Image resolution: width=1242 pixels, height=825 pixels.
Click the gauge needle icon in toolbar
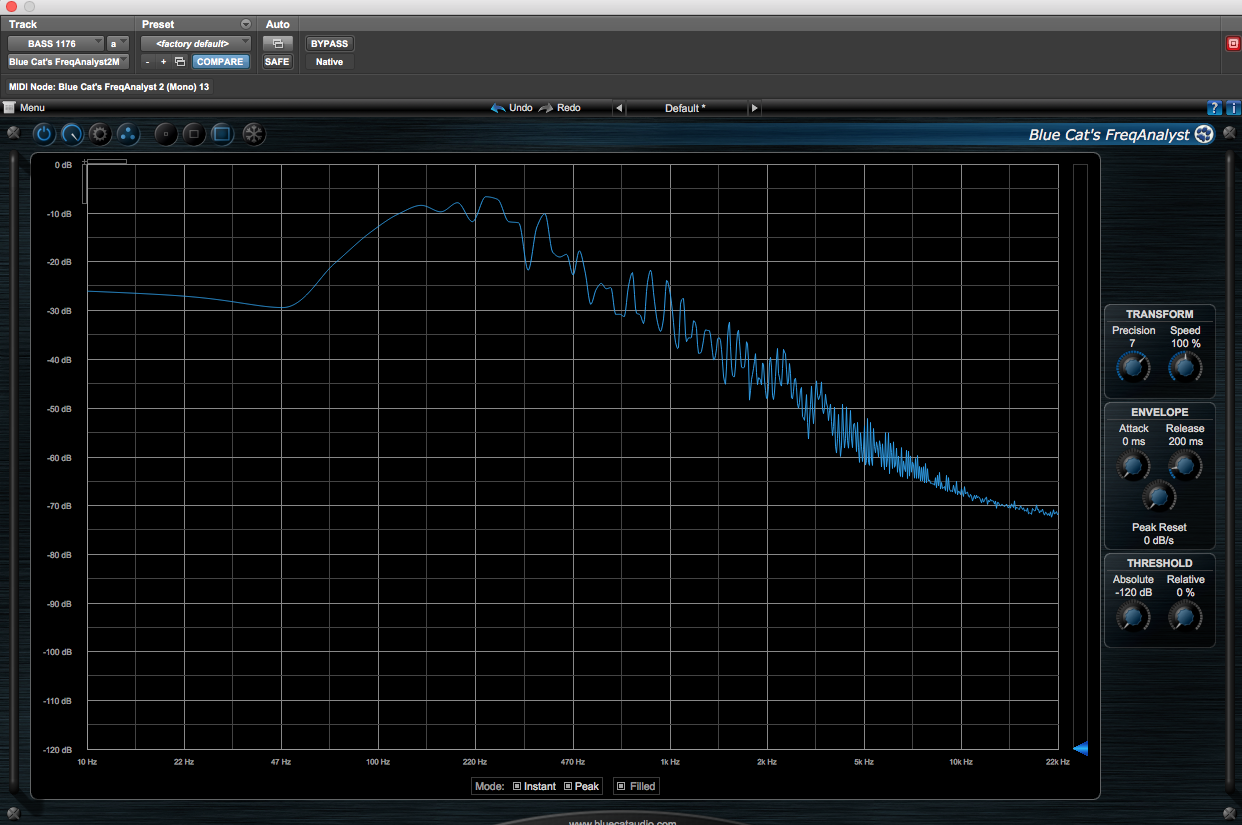(x=72, y=133)
